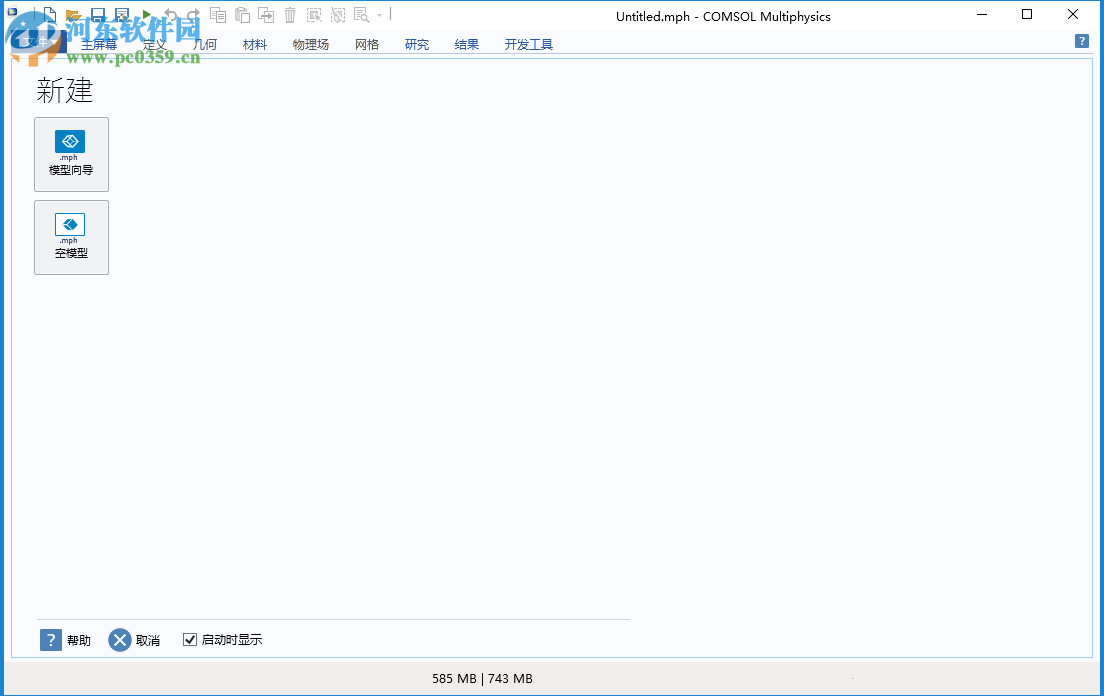Image resolution: width=1104 pixels, height=696 pixels.
Task: Enable the checkbox next to 启动时显示
Action: tap(190, 639)
